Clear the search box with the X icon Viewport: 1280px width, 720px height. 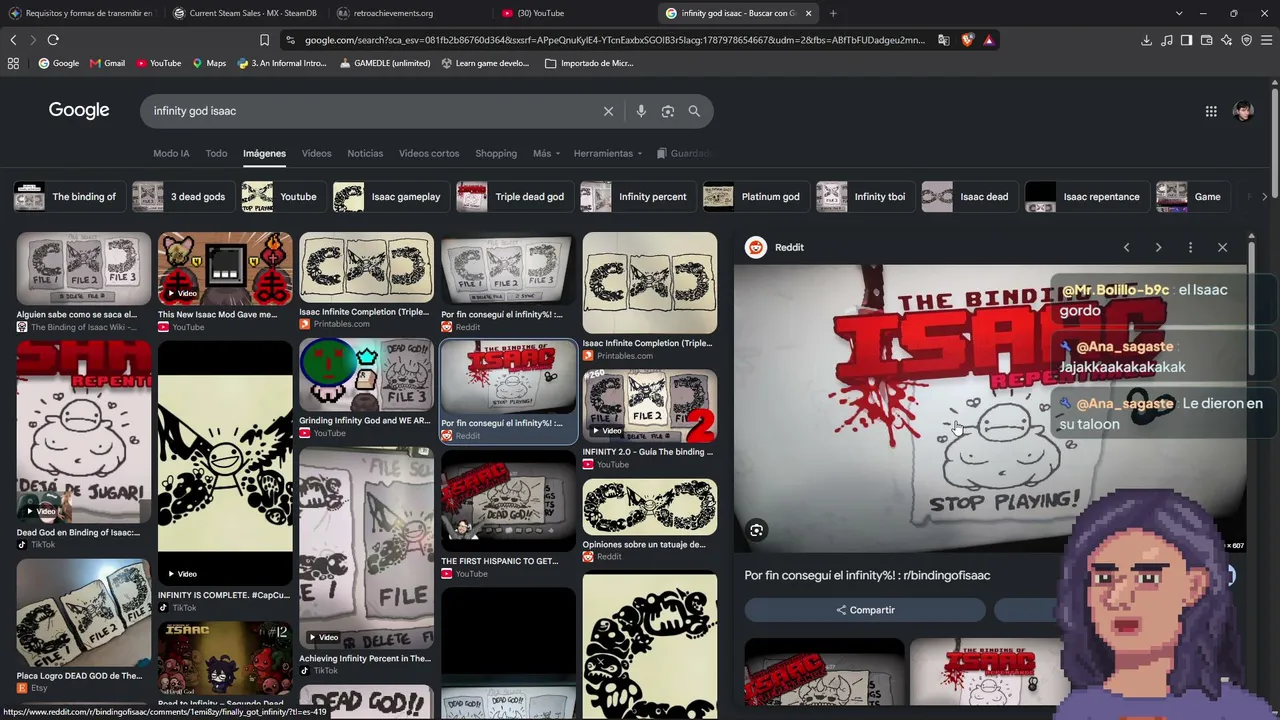click(x=608, y=111)
